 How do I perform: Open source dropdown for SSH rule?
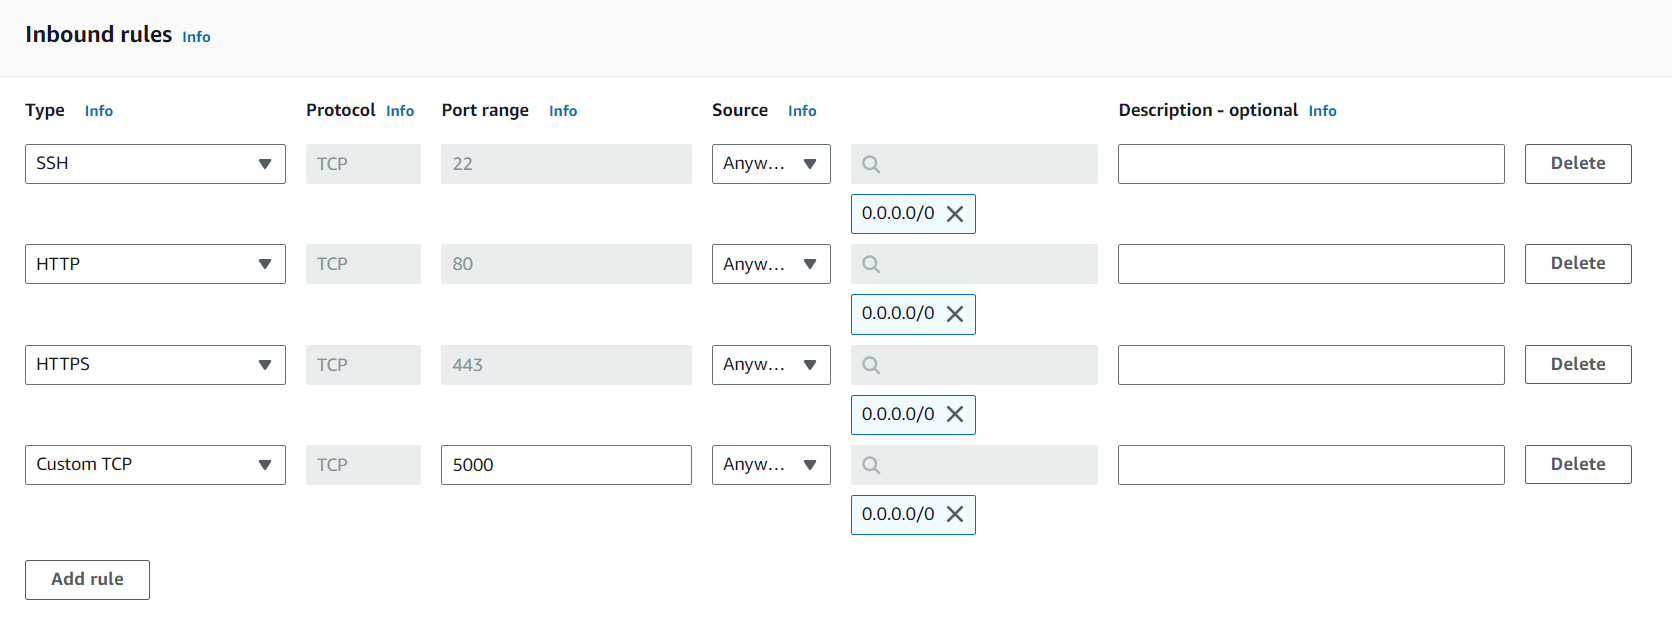[771, 164]
